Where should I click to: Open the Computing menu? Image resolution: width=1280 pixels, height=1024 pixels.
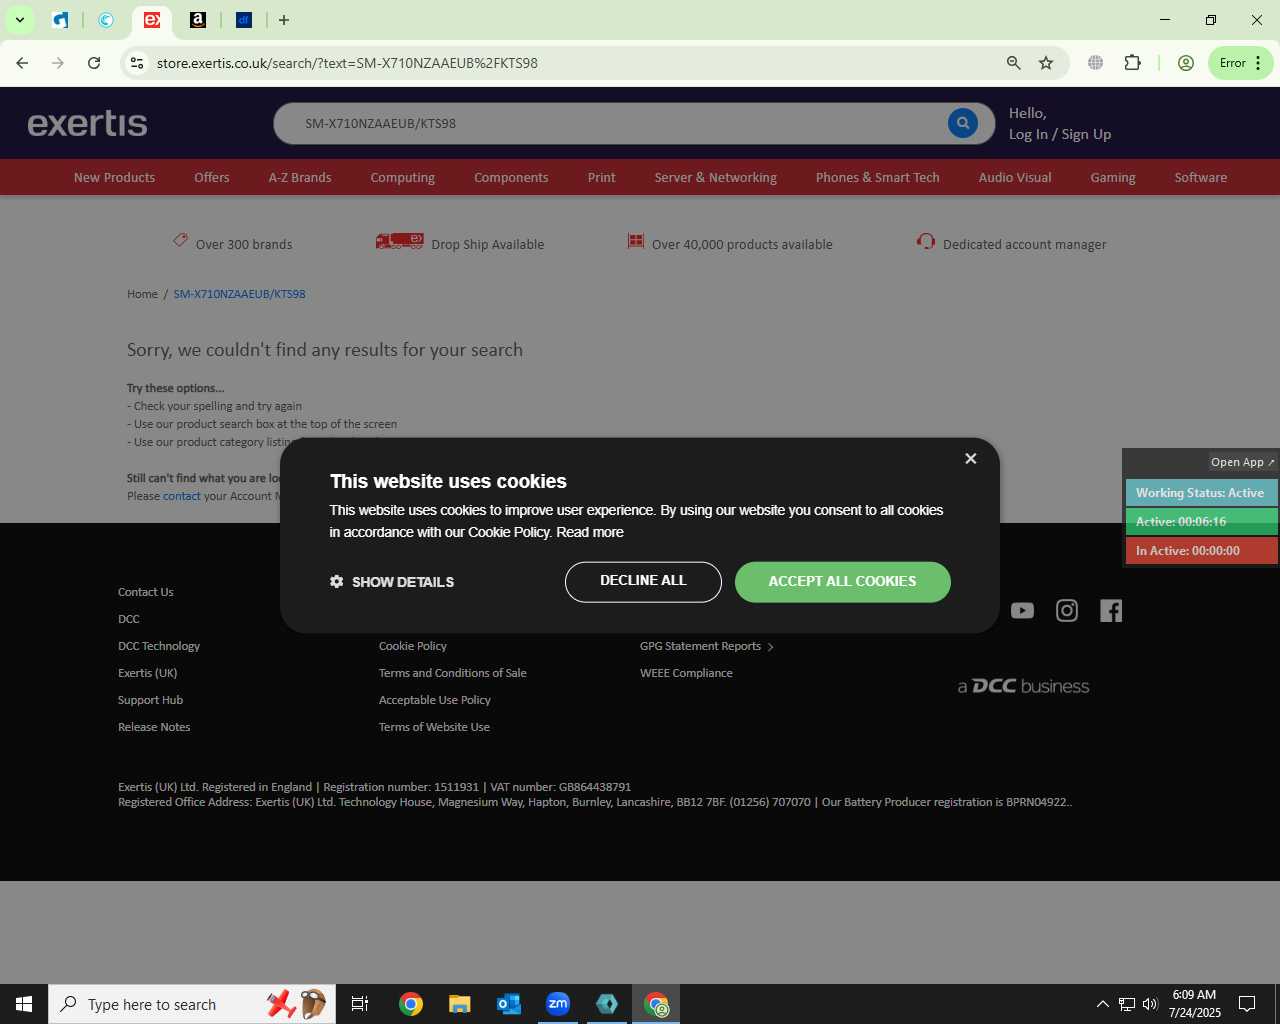click(x=403, y=177)
